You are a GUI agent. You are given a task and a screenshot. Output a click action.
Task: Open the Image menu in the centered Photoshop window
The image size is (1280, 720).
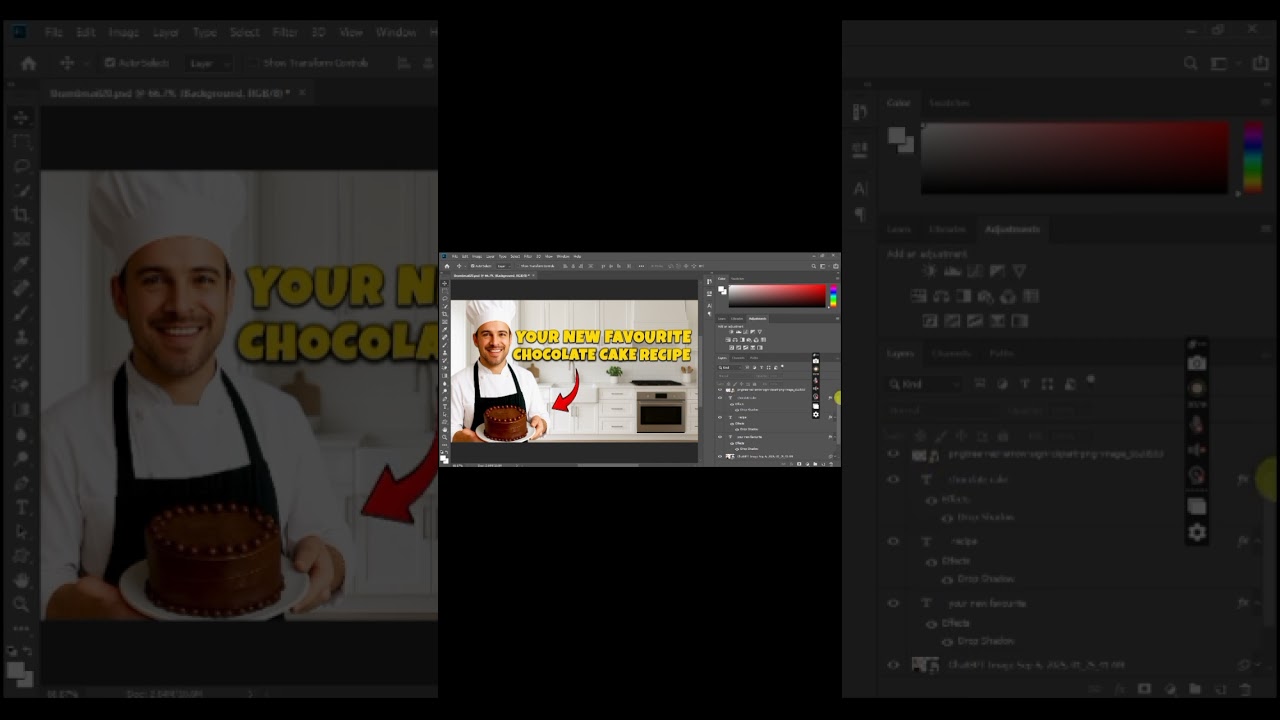coord(479,257)
